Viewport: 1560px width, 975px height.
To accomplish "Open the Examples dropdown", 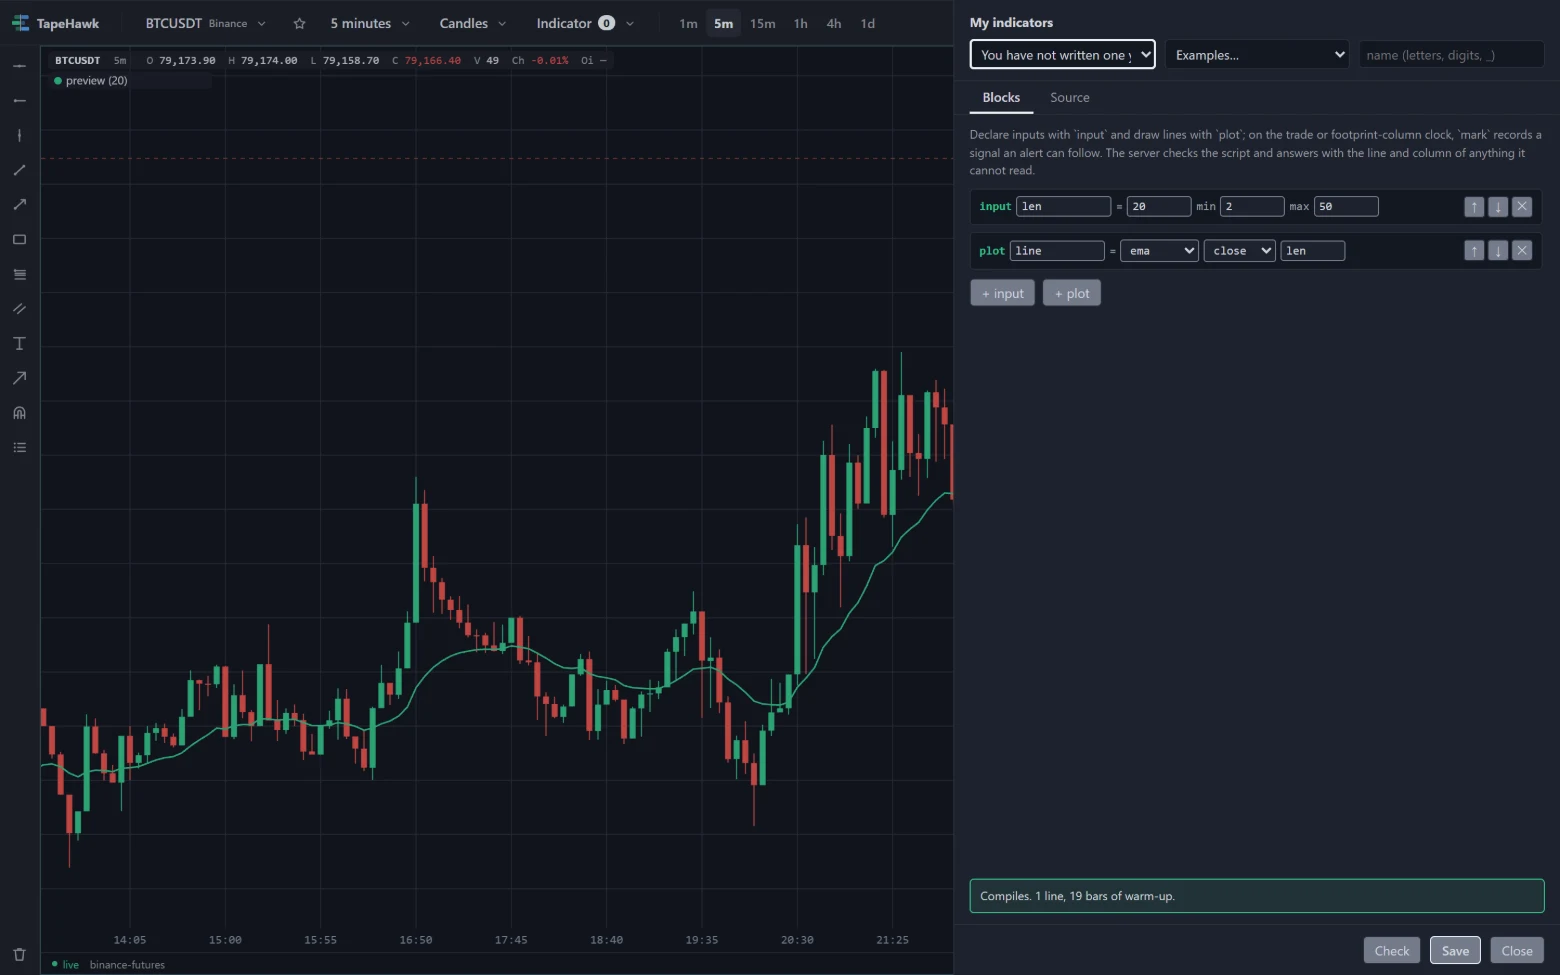I will [1257, 55].
